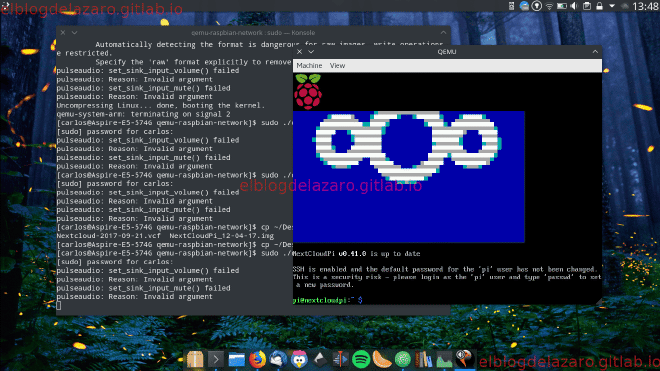Click the 'SSH is enabled' warning line
Viewport: 660px width, 371px height.
tap(445, 269)
